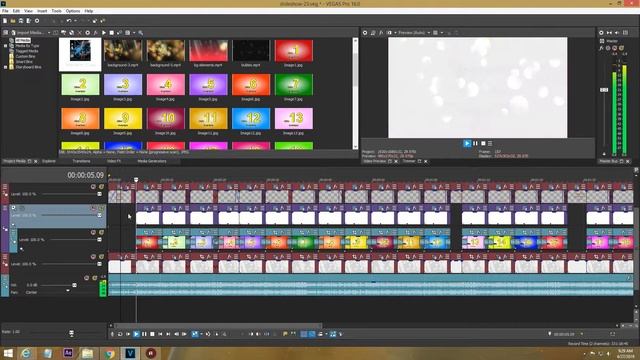The height and width of the screenshot is (360, 640).
Task: Select the Smart Bins folder
Action: tap(24, 62)
